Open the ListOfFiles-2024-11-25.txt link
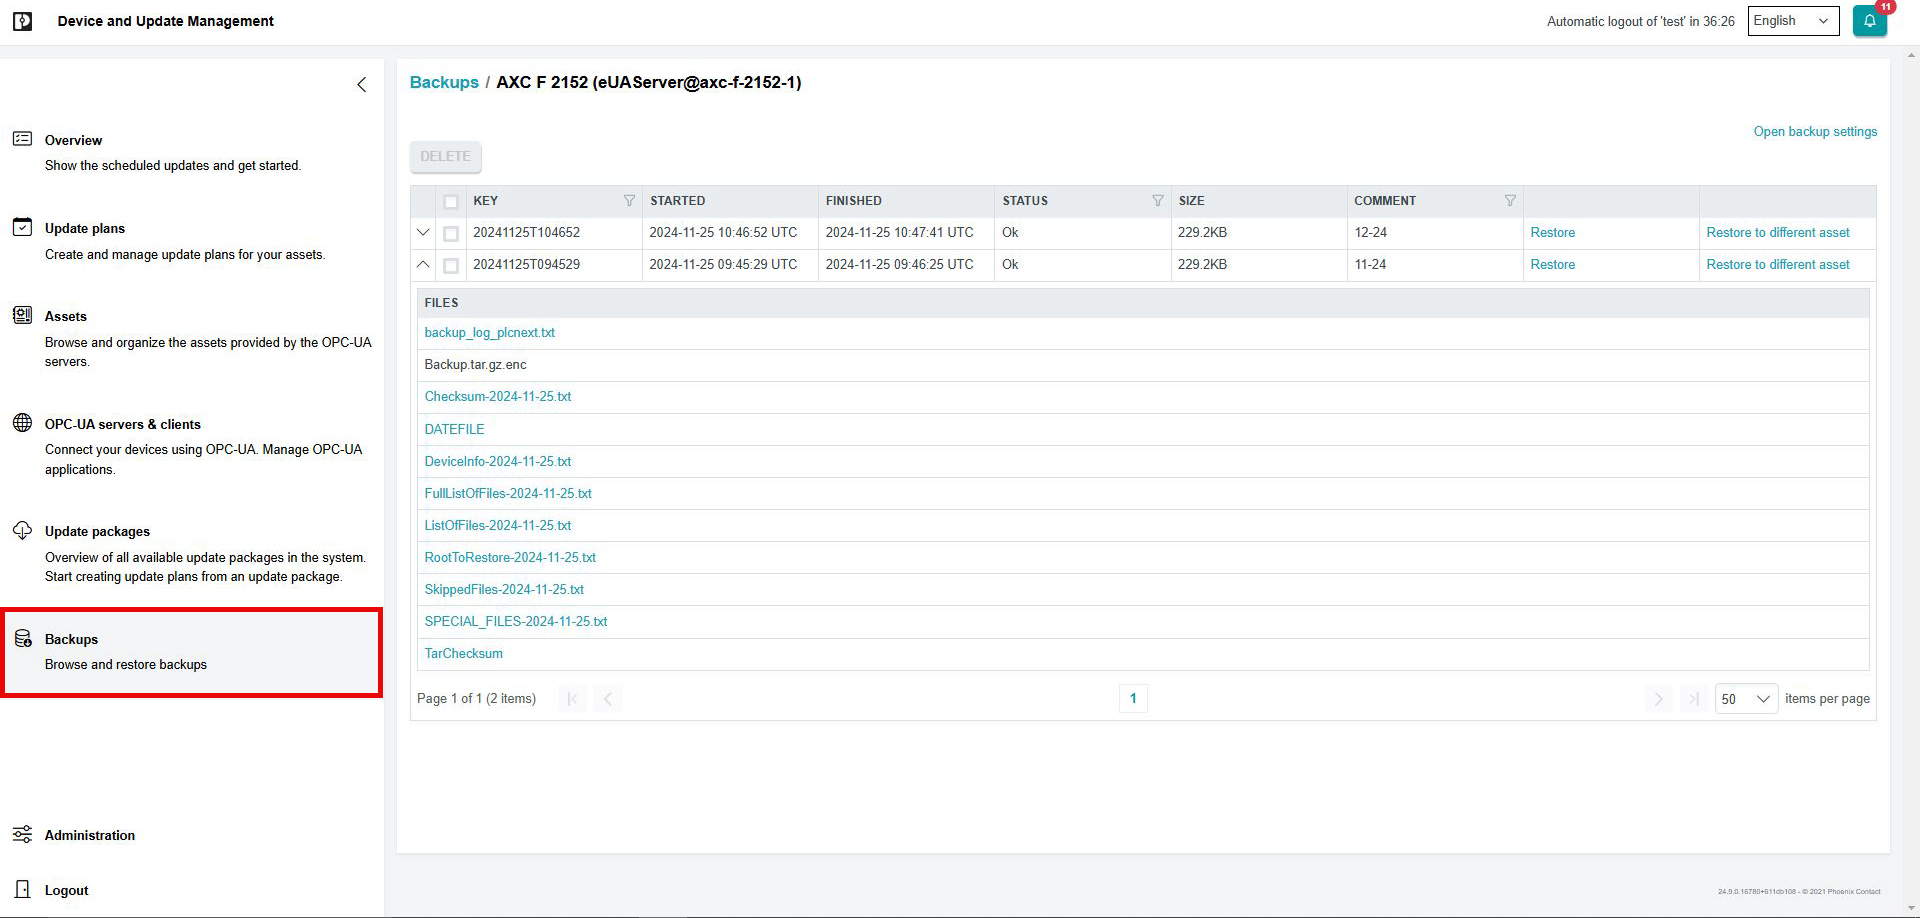This screenshot has width=1920, height=918. (498, 526)
